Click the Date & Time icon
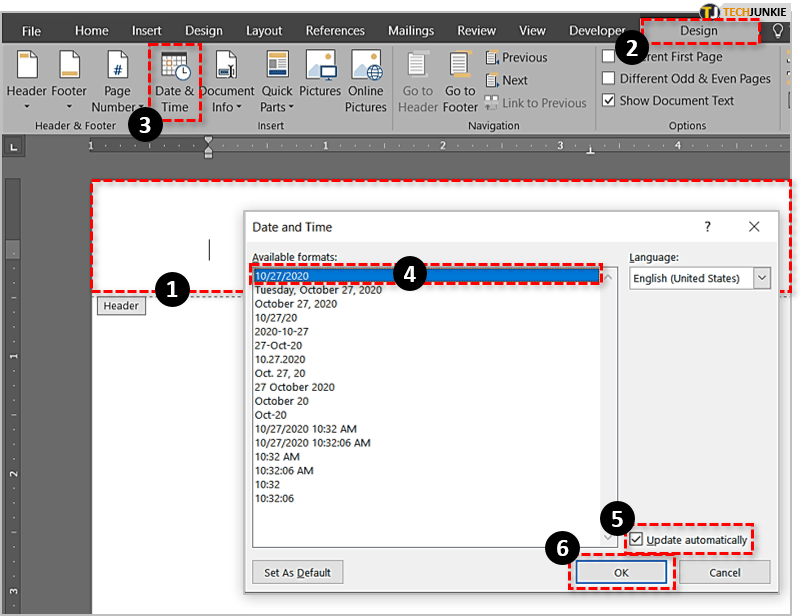 (x=175, y=70)
